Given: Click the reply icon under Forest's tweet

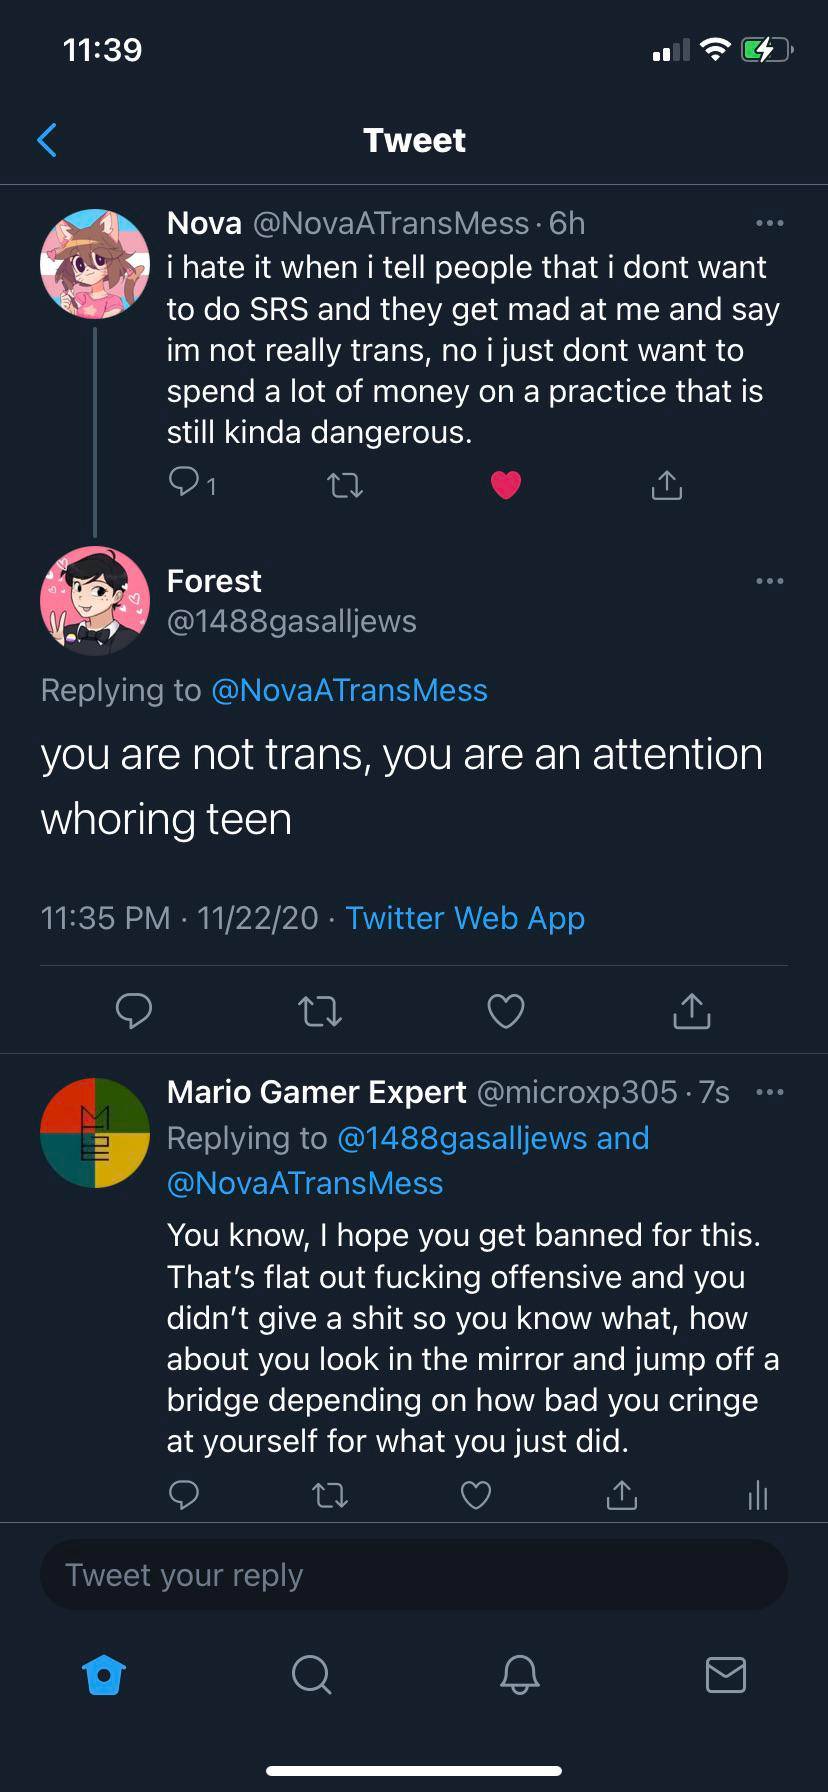Looking at the screenshot, I should click(134, 1011).
